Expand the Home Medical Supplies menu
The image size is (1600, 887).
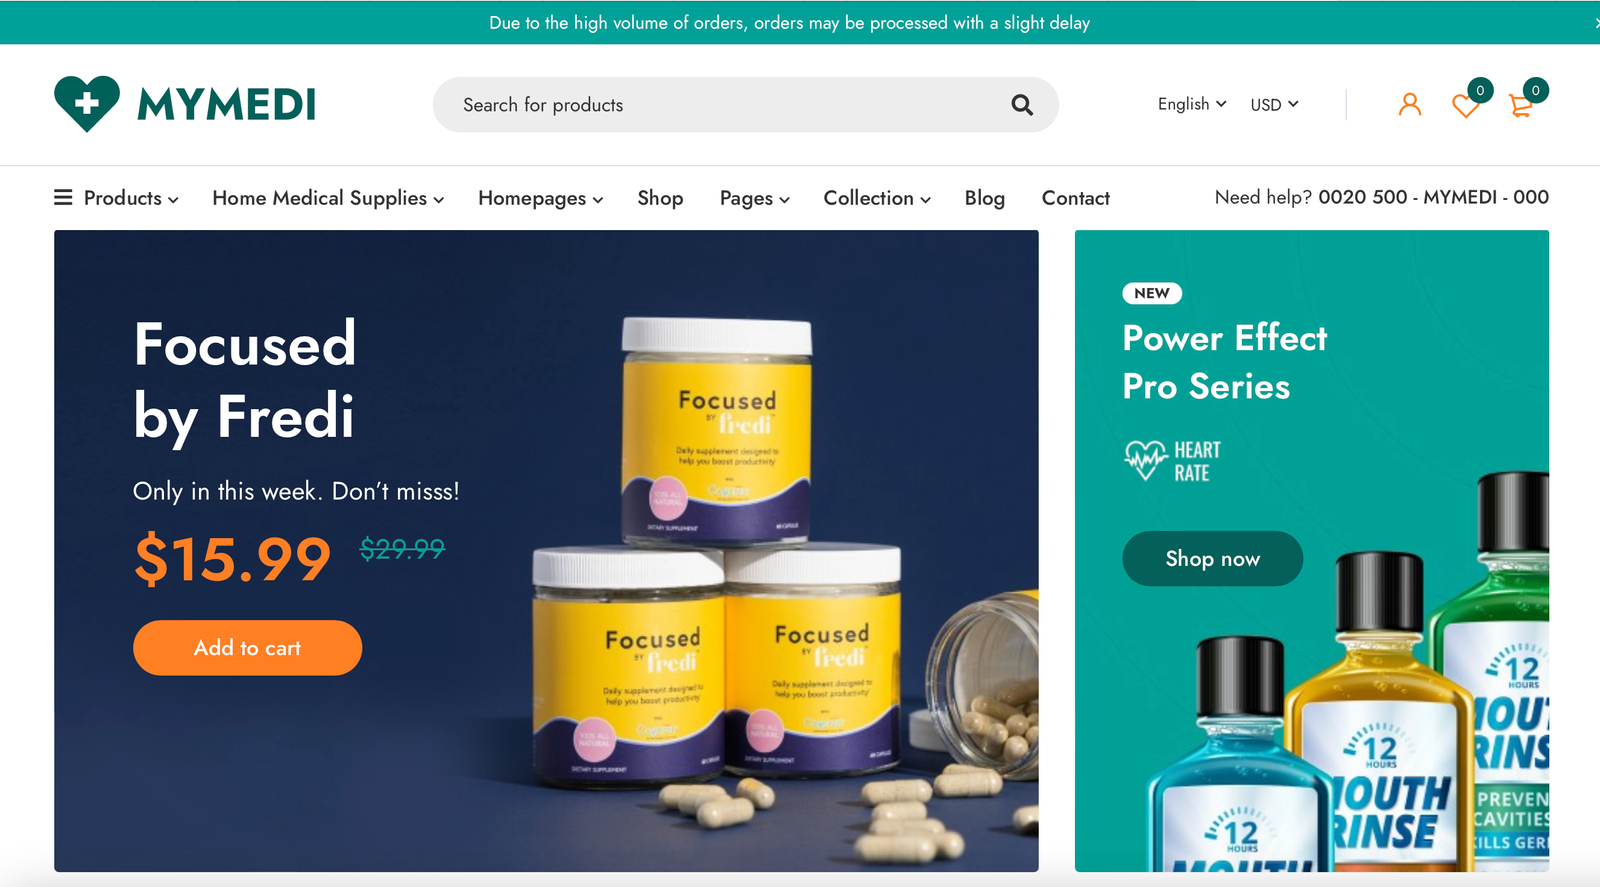click(328, 198)
